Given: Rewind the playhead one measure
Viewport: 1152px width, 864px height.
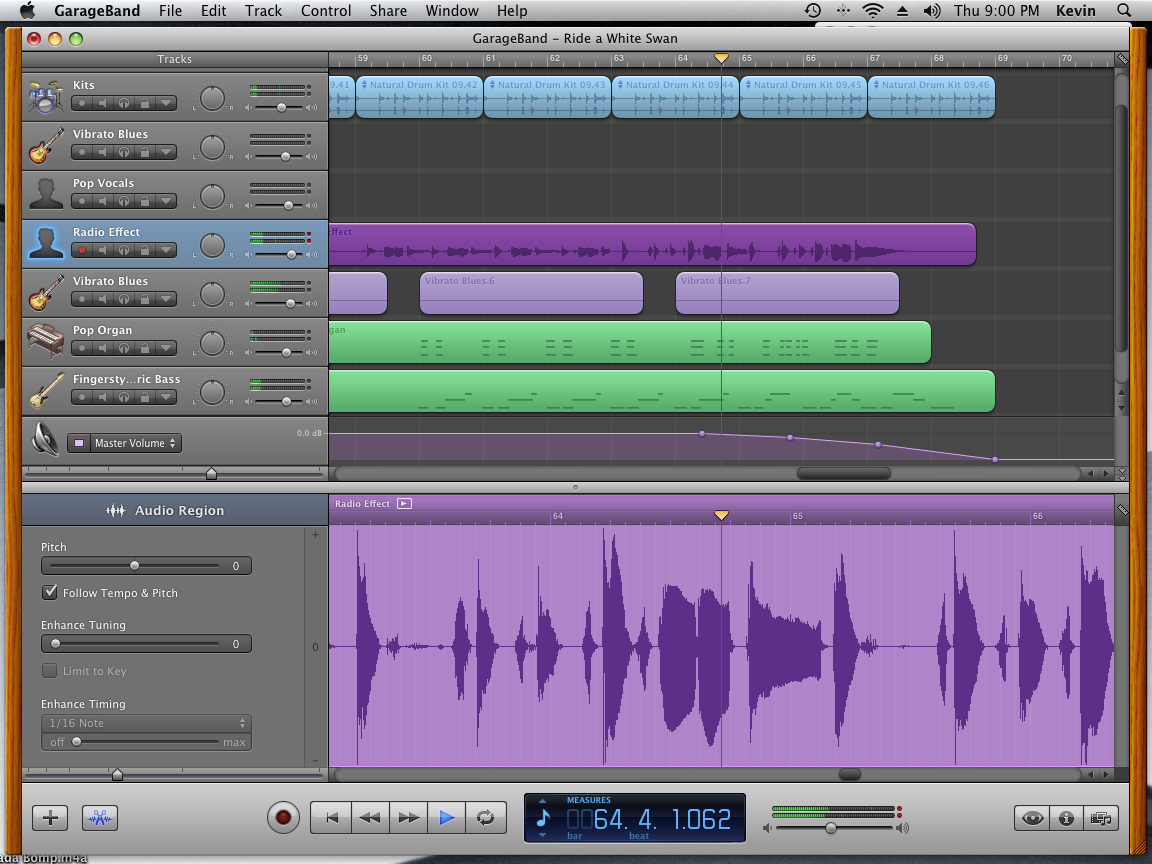Looking at the screenshot, I should tap(370, 818).
